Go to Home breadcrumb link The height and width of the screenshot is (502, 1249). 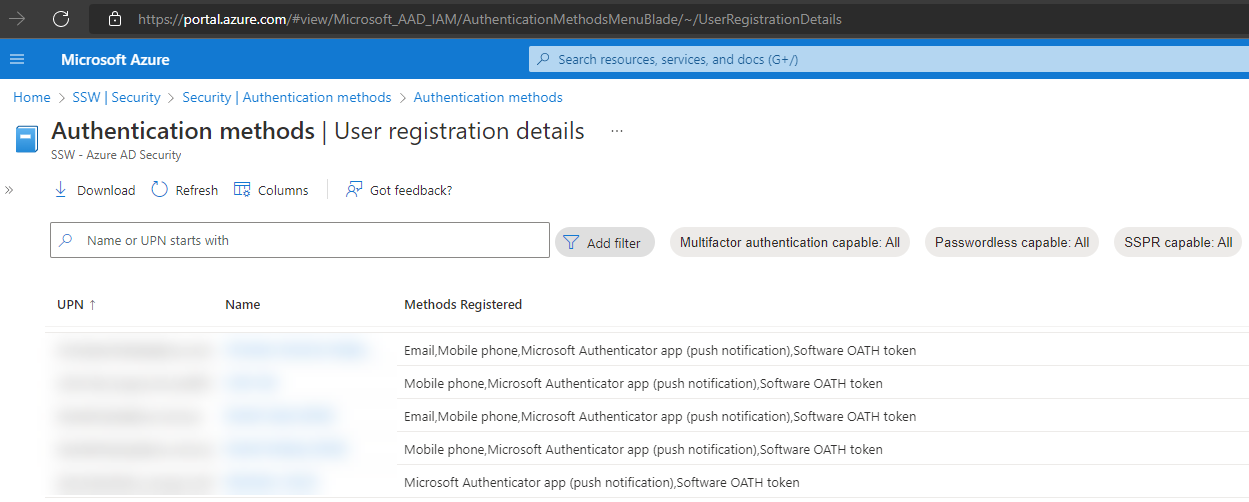32,97
